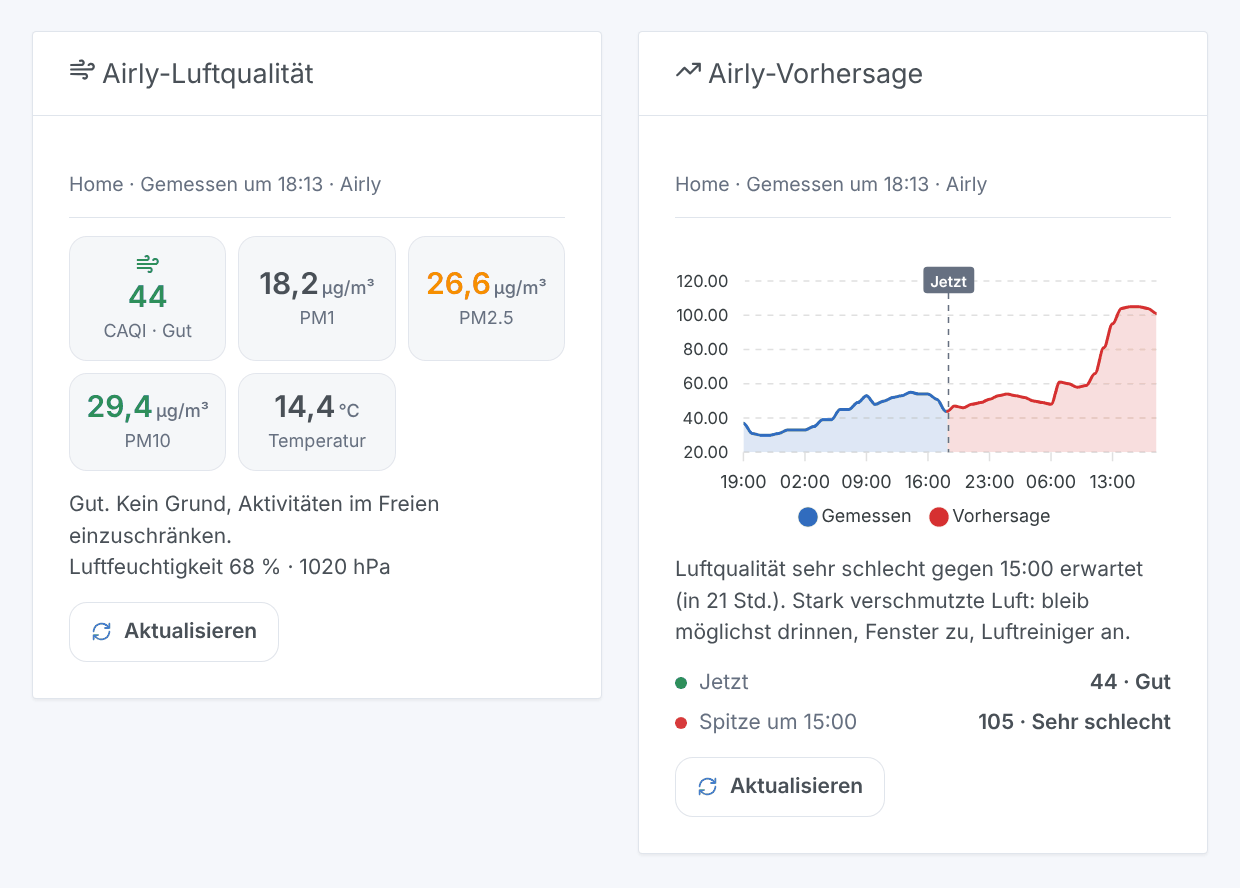This screenshot has width=1240, height=888.
Task: Click the trend arrow icon beside Airly-Vorhersage
Action: click(688, 71)
